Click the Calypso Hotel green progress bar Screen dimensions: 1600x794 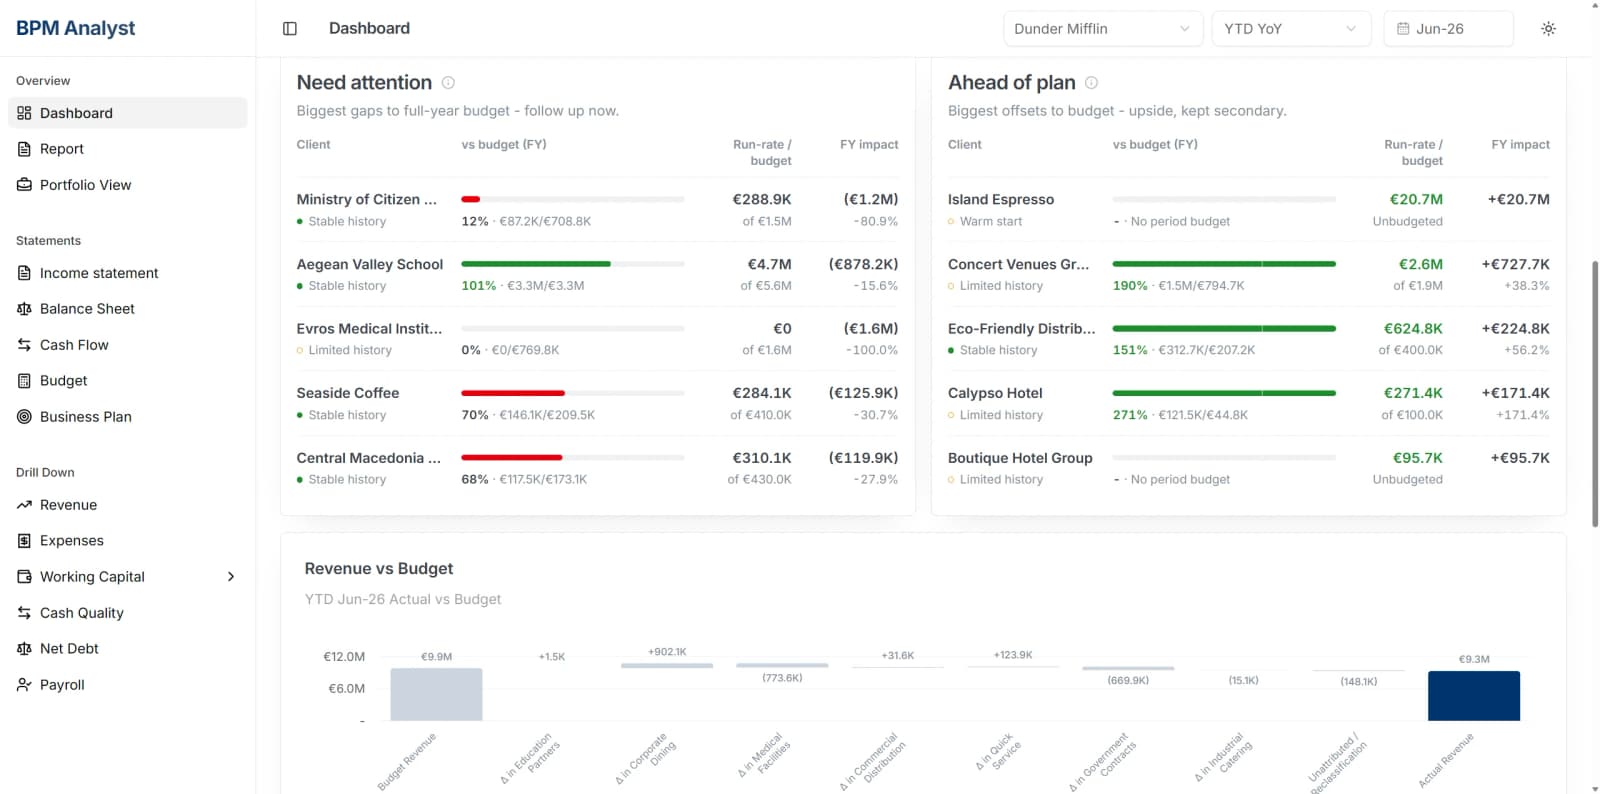click(x=1224, y=393)
